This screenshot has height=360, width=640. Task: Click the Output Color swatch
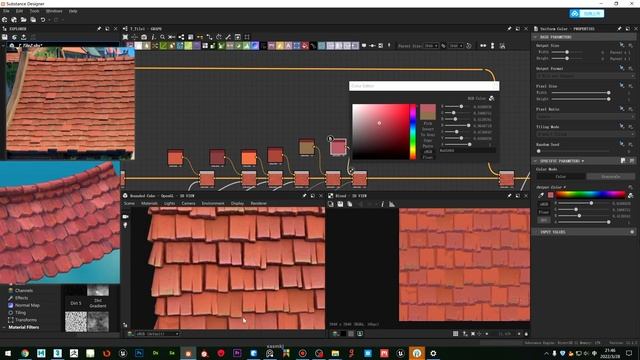[x=551, y=195]
